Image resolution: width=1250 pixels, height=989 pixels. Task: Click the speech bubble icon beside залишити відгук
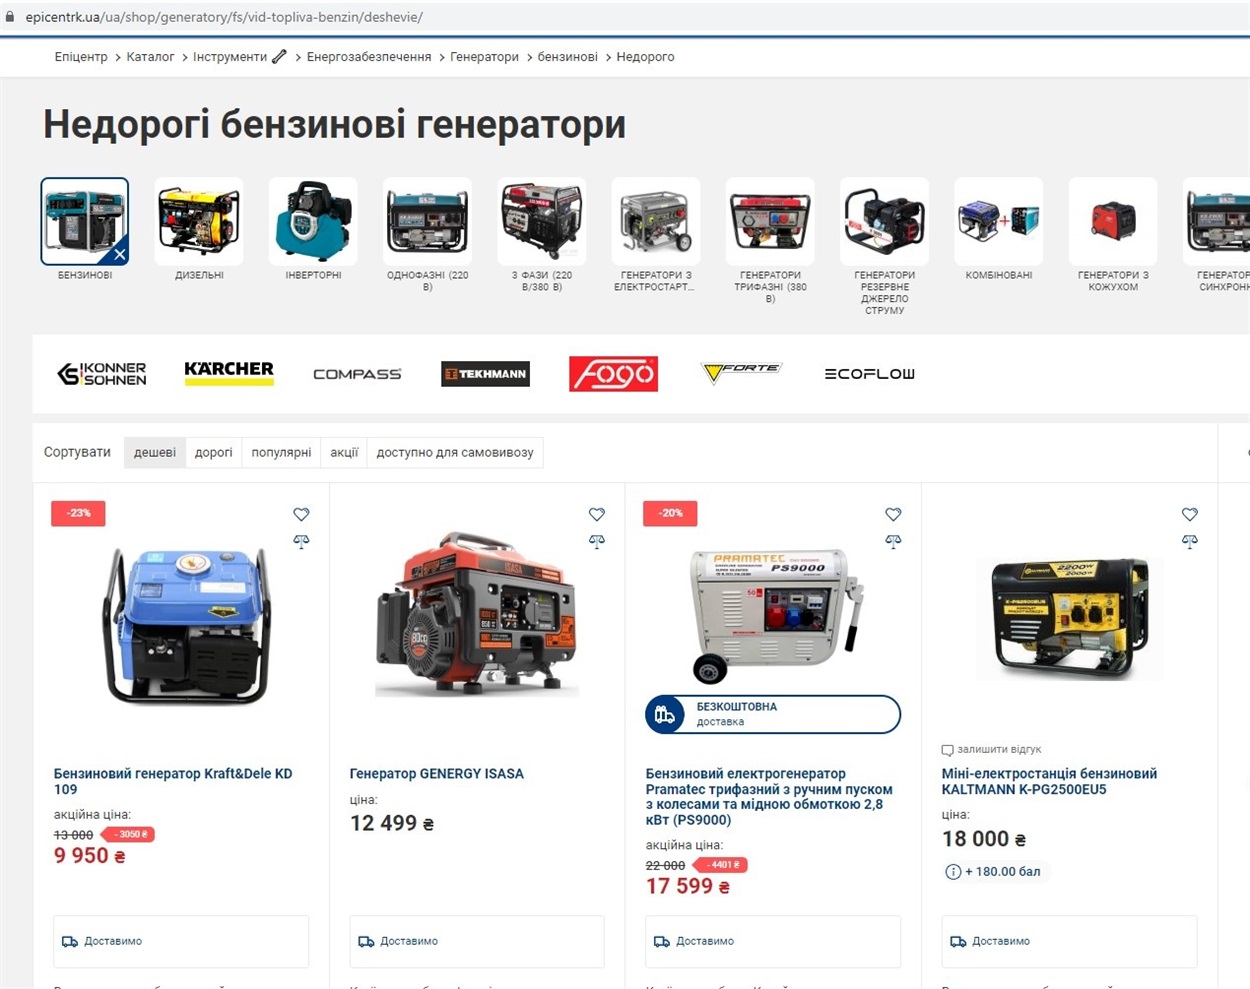pyautogui.click(x=947, y=750)
